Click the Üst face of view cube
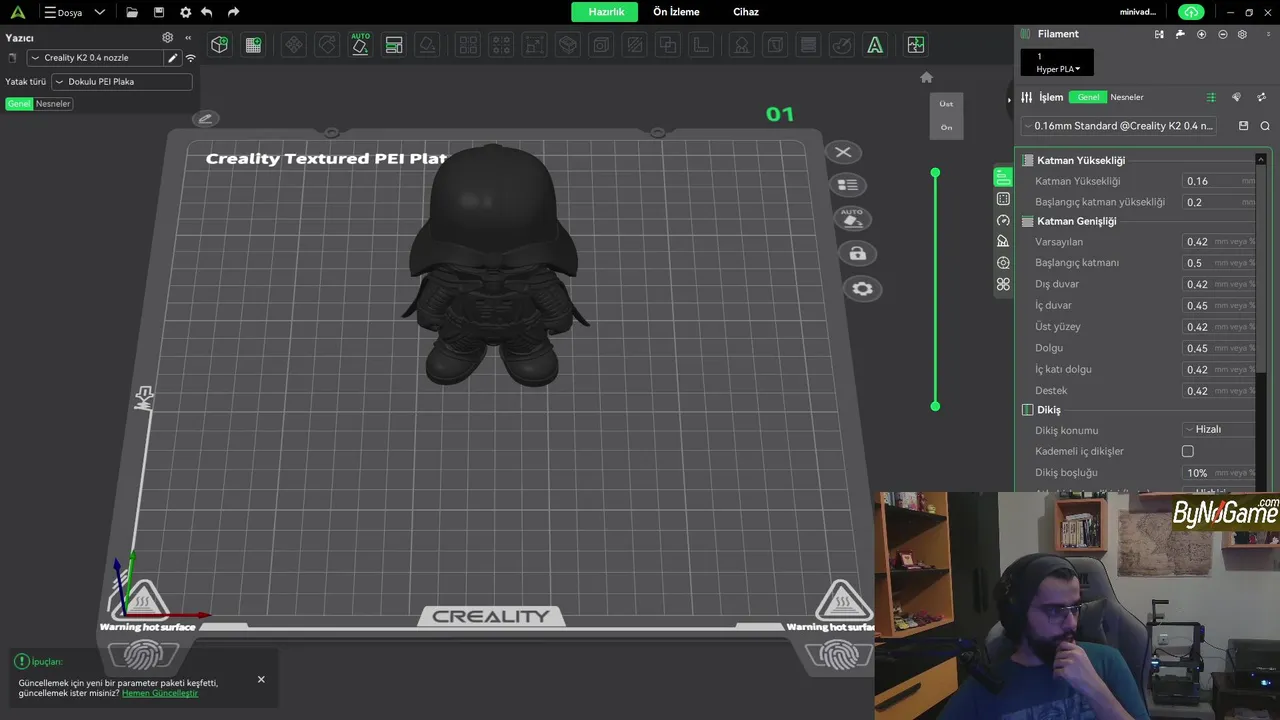 pyautogui.click(x=946, y=104)
